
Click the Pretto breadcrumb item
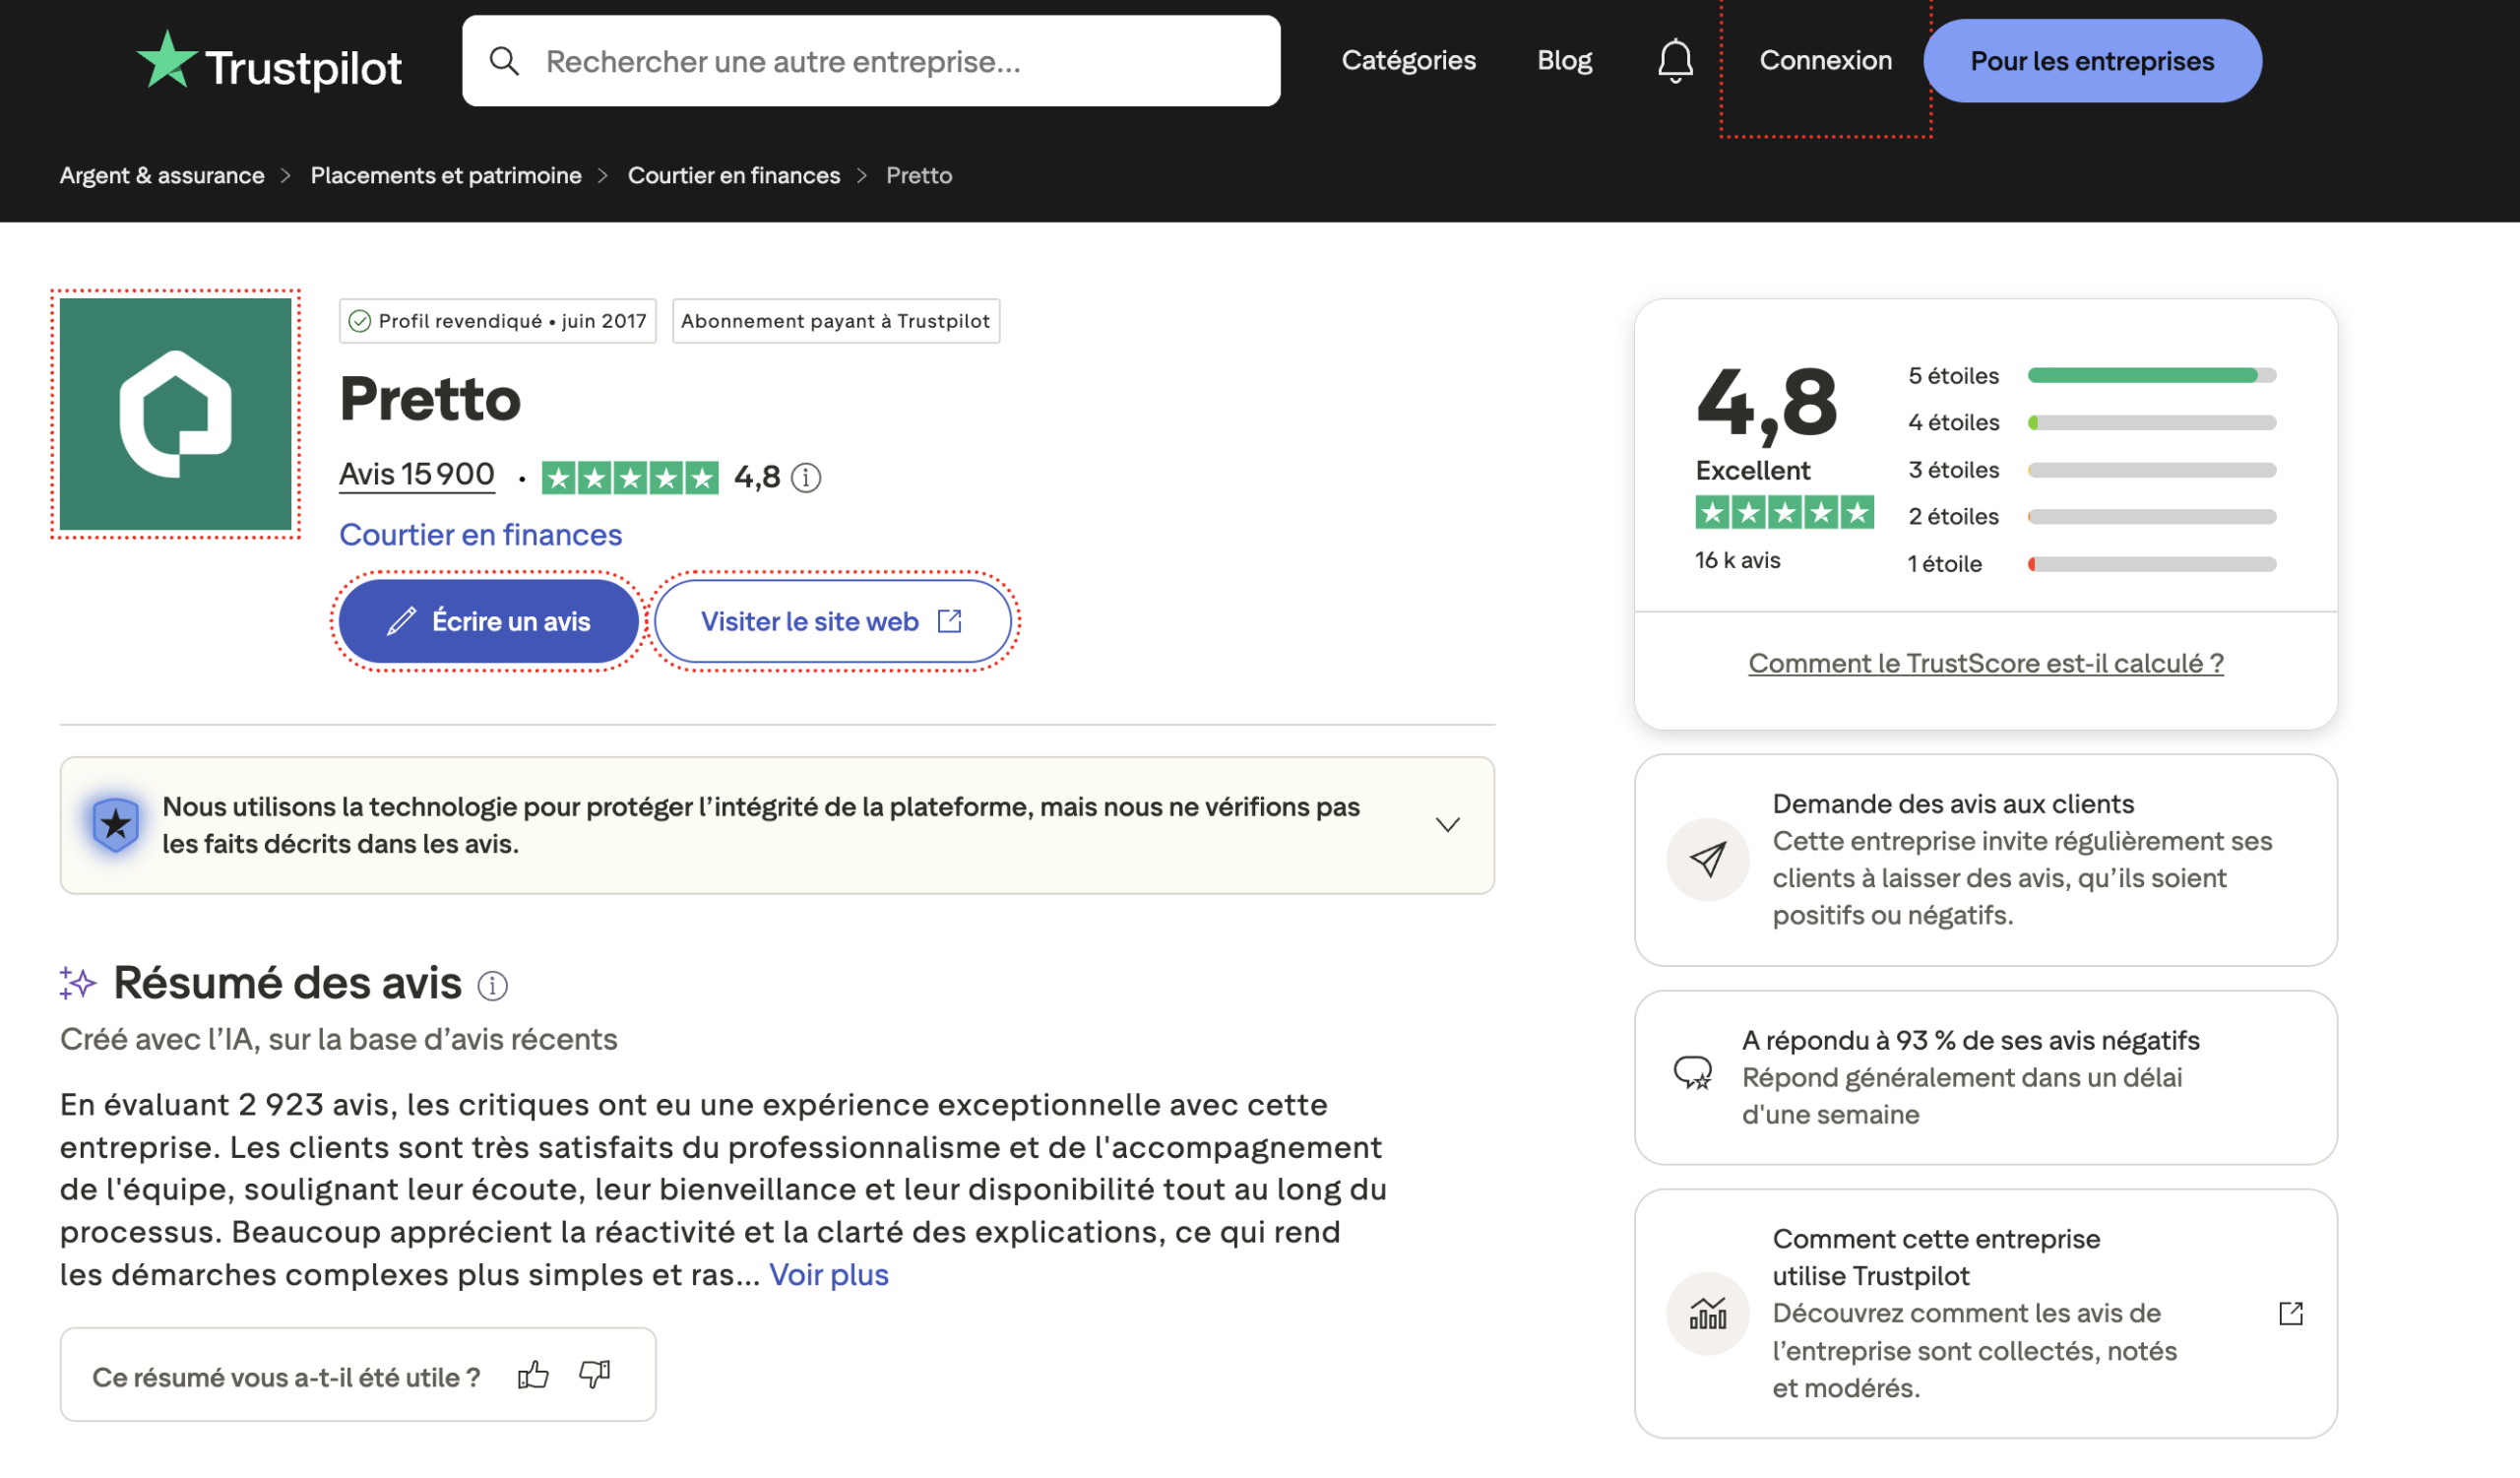pos(919,175)
